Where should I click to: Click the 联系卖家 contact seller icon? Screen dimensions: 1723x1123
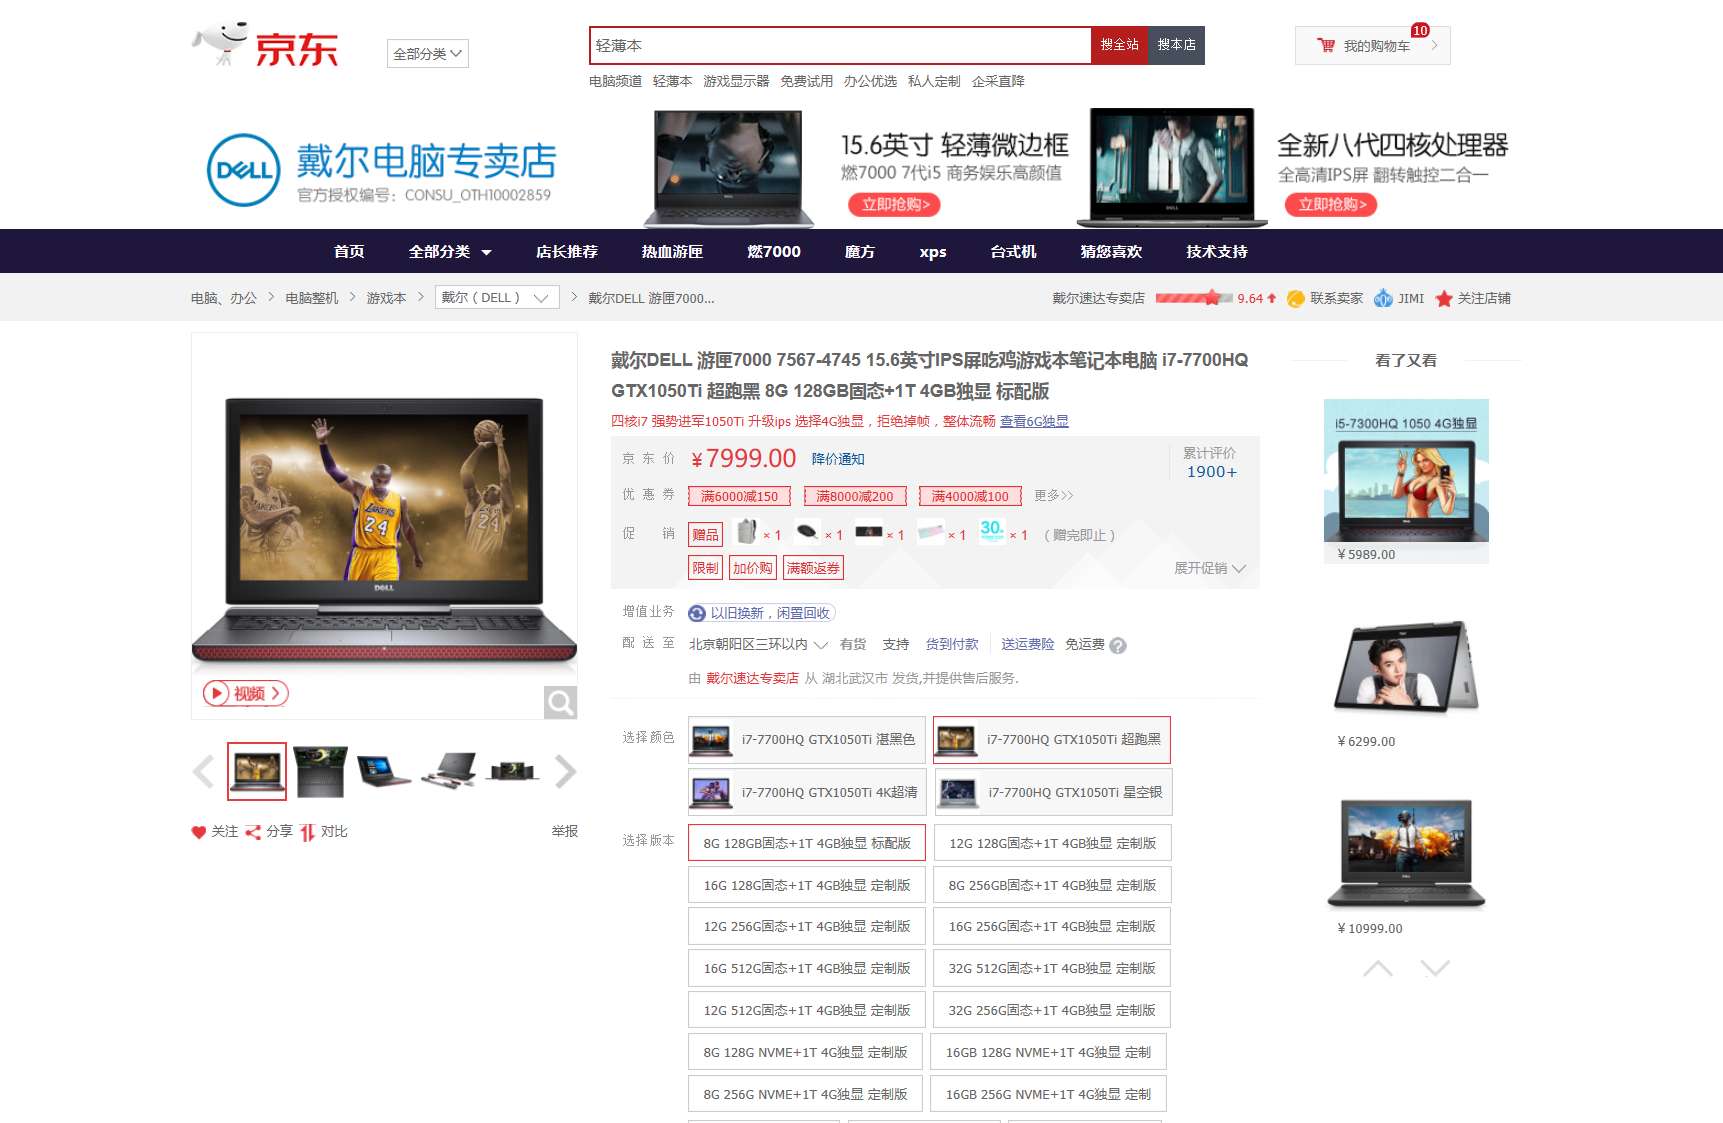(1296, 298)
